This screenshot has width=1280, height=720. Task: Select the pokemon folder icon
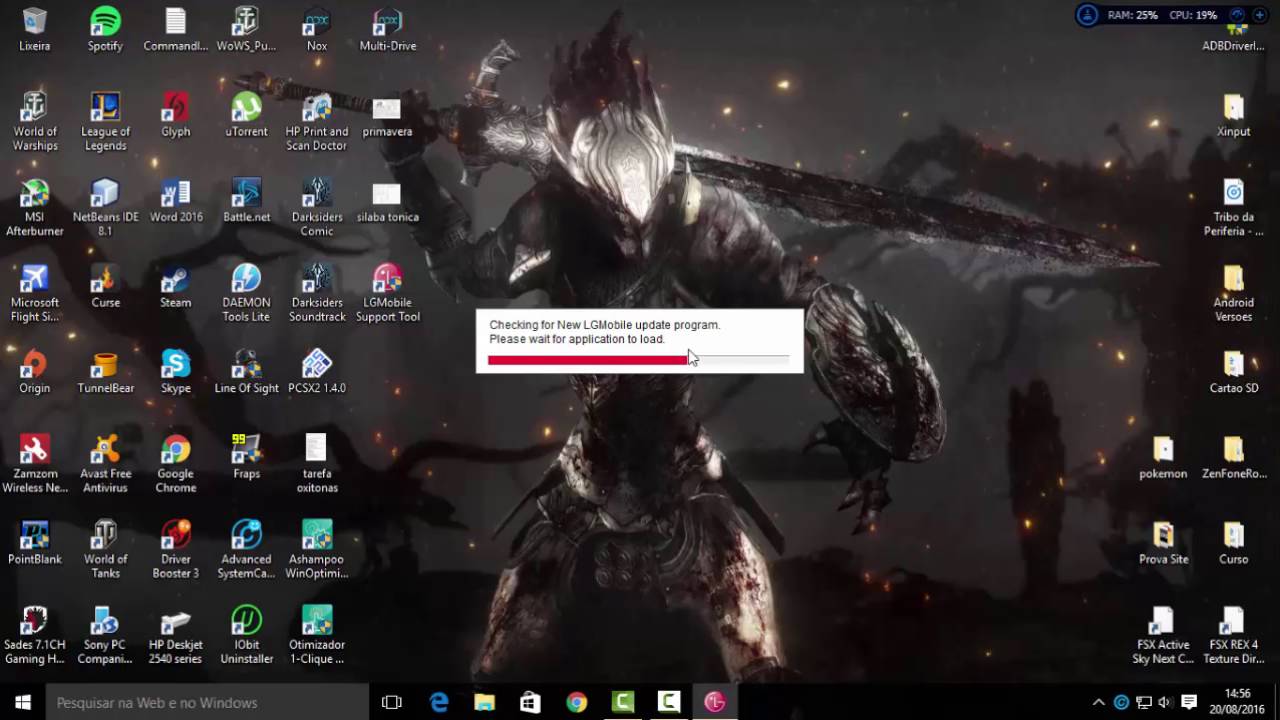pos(1163,457)
